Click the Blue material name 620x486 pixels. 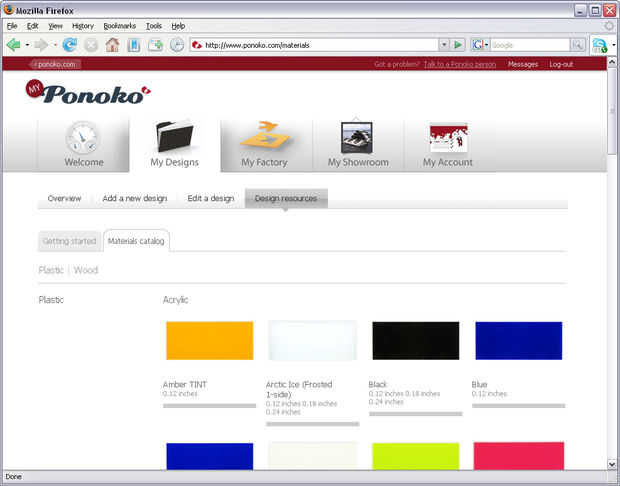coord(479,384)
